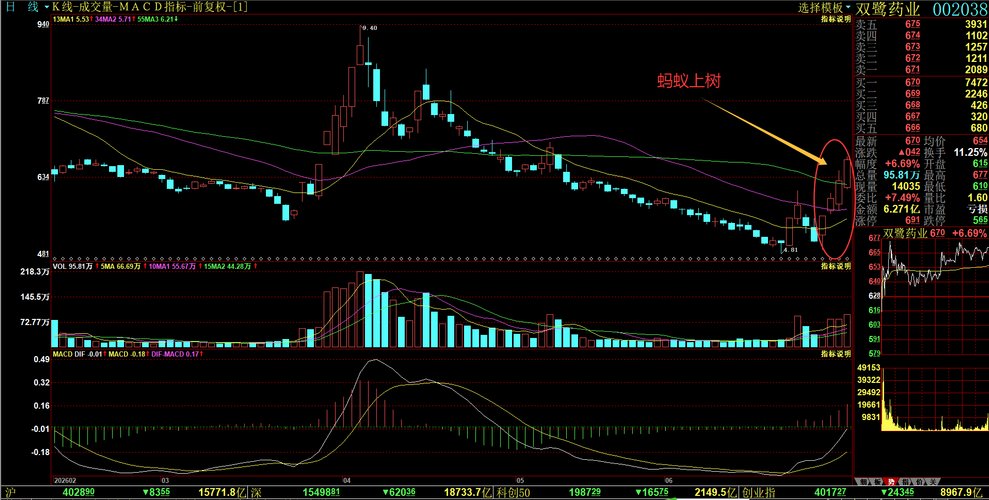Image resolution: width=989 pixels, height=500 pixels.
Task: Select the 细 tab at panel bottom
Action: (863, 482)
